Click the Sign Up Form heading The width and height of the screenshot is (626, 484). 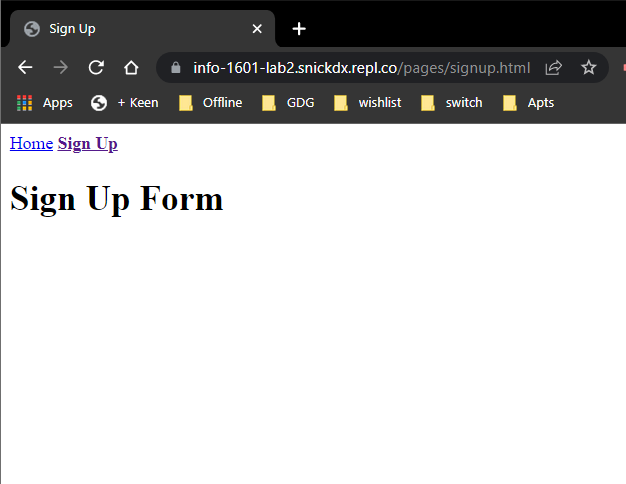[117, 199]
